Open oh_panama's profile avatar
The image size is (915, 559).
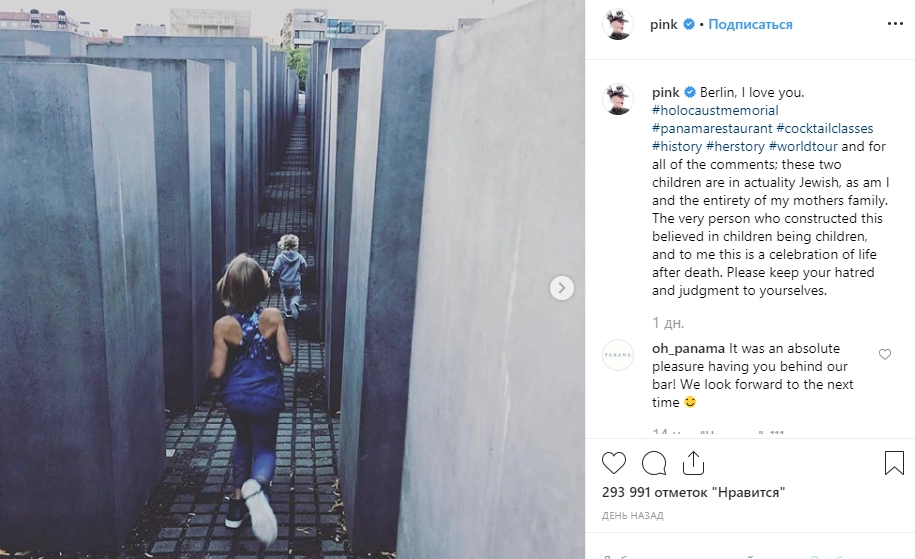pos(618,355)
